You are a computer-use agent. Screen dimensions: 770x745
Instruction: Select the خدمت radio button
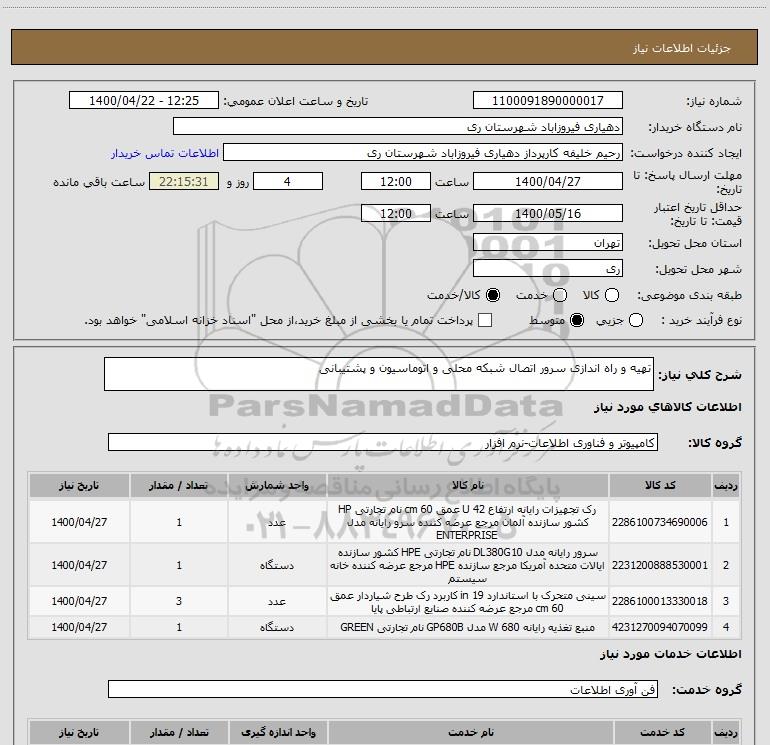point(560,295)
